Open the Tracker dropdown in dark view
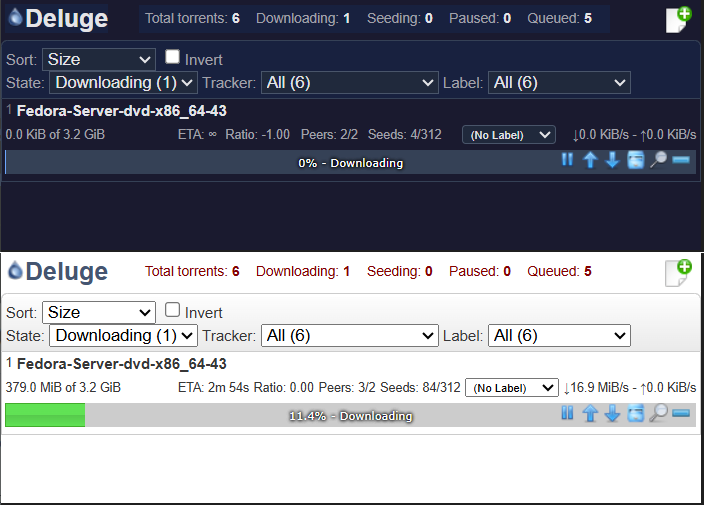Viewport: 704px width, 505px height. 350,83
